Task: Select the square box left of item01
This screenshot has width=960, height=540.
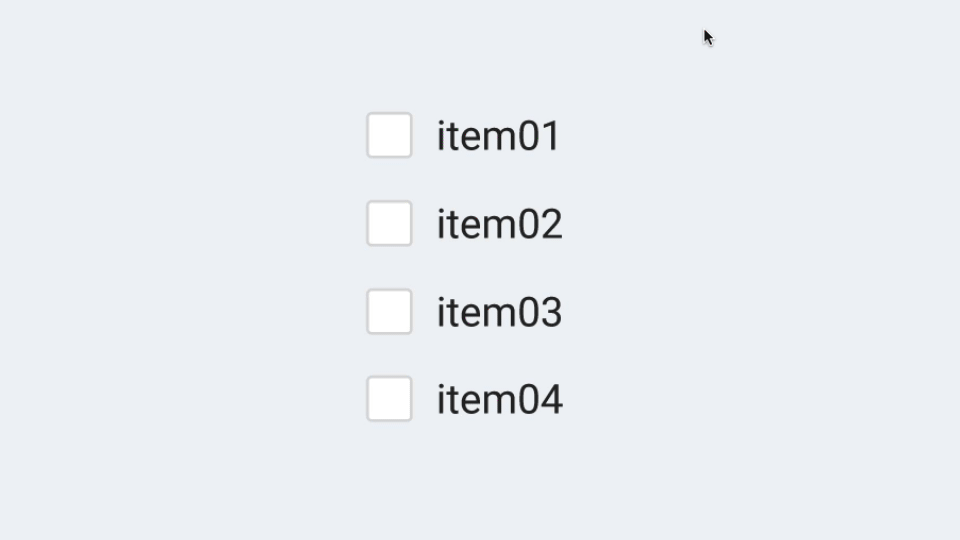Action: (389, 135)
